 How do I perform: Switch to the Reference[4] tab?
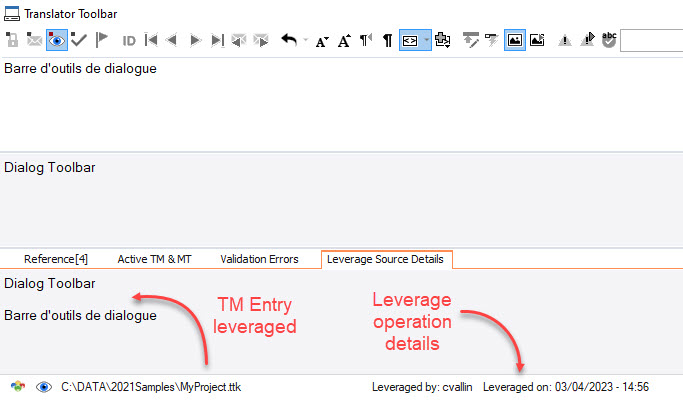point(56,259)
